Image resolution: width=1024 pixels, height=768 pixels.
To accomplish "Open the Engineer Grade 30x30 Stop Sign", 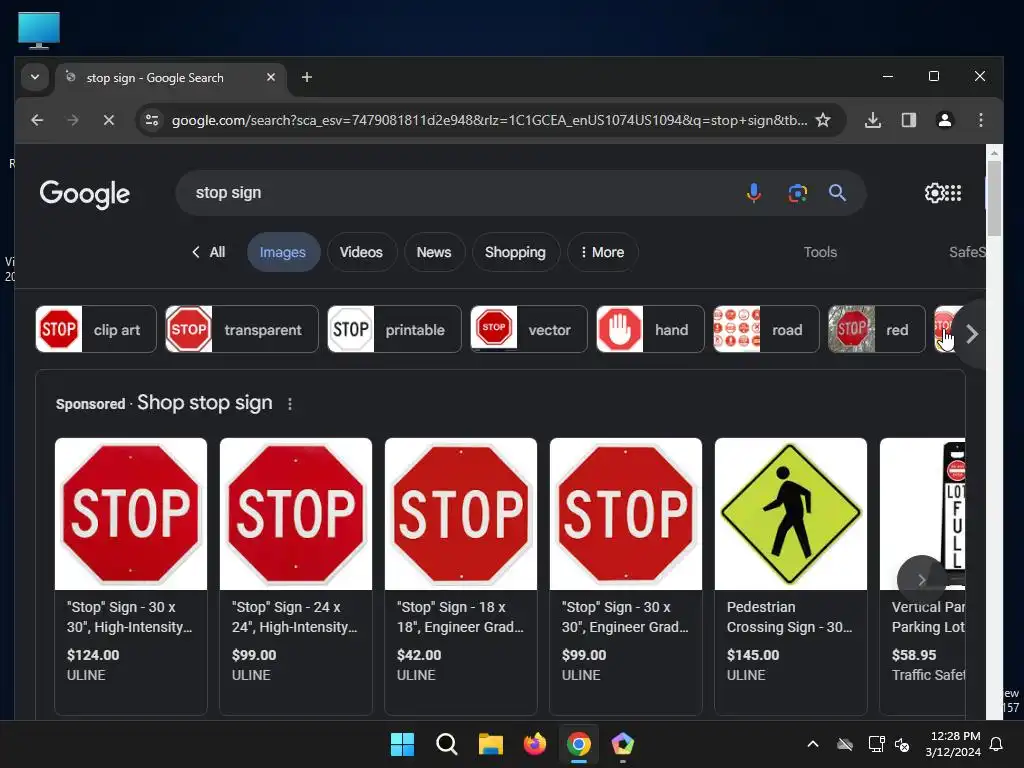I will tap(626, 576).
